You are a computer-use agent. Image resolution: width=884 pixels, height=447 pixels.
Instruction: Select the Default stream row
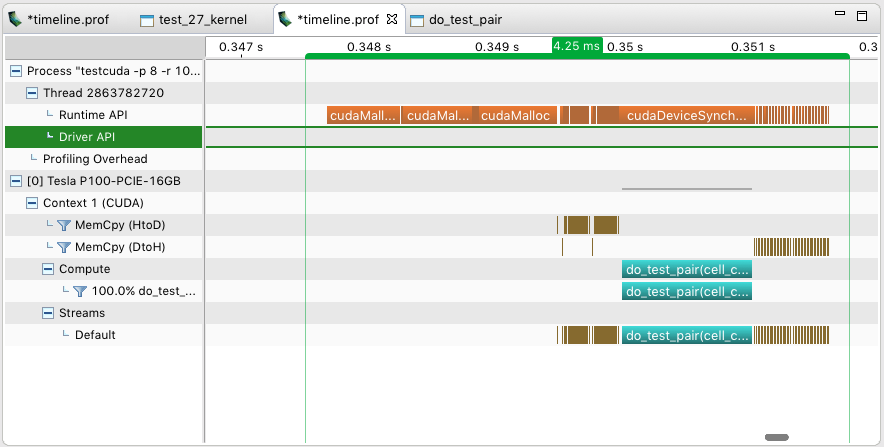click(x=103, y=335)
